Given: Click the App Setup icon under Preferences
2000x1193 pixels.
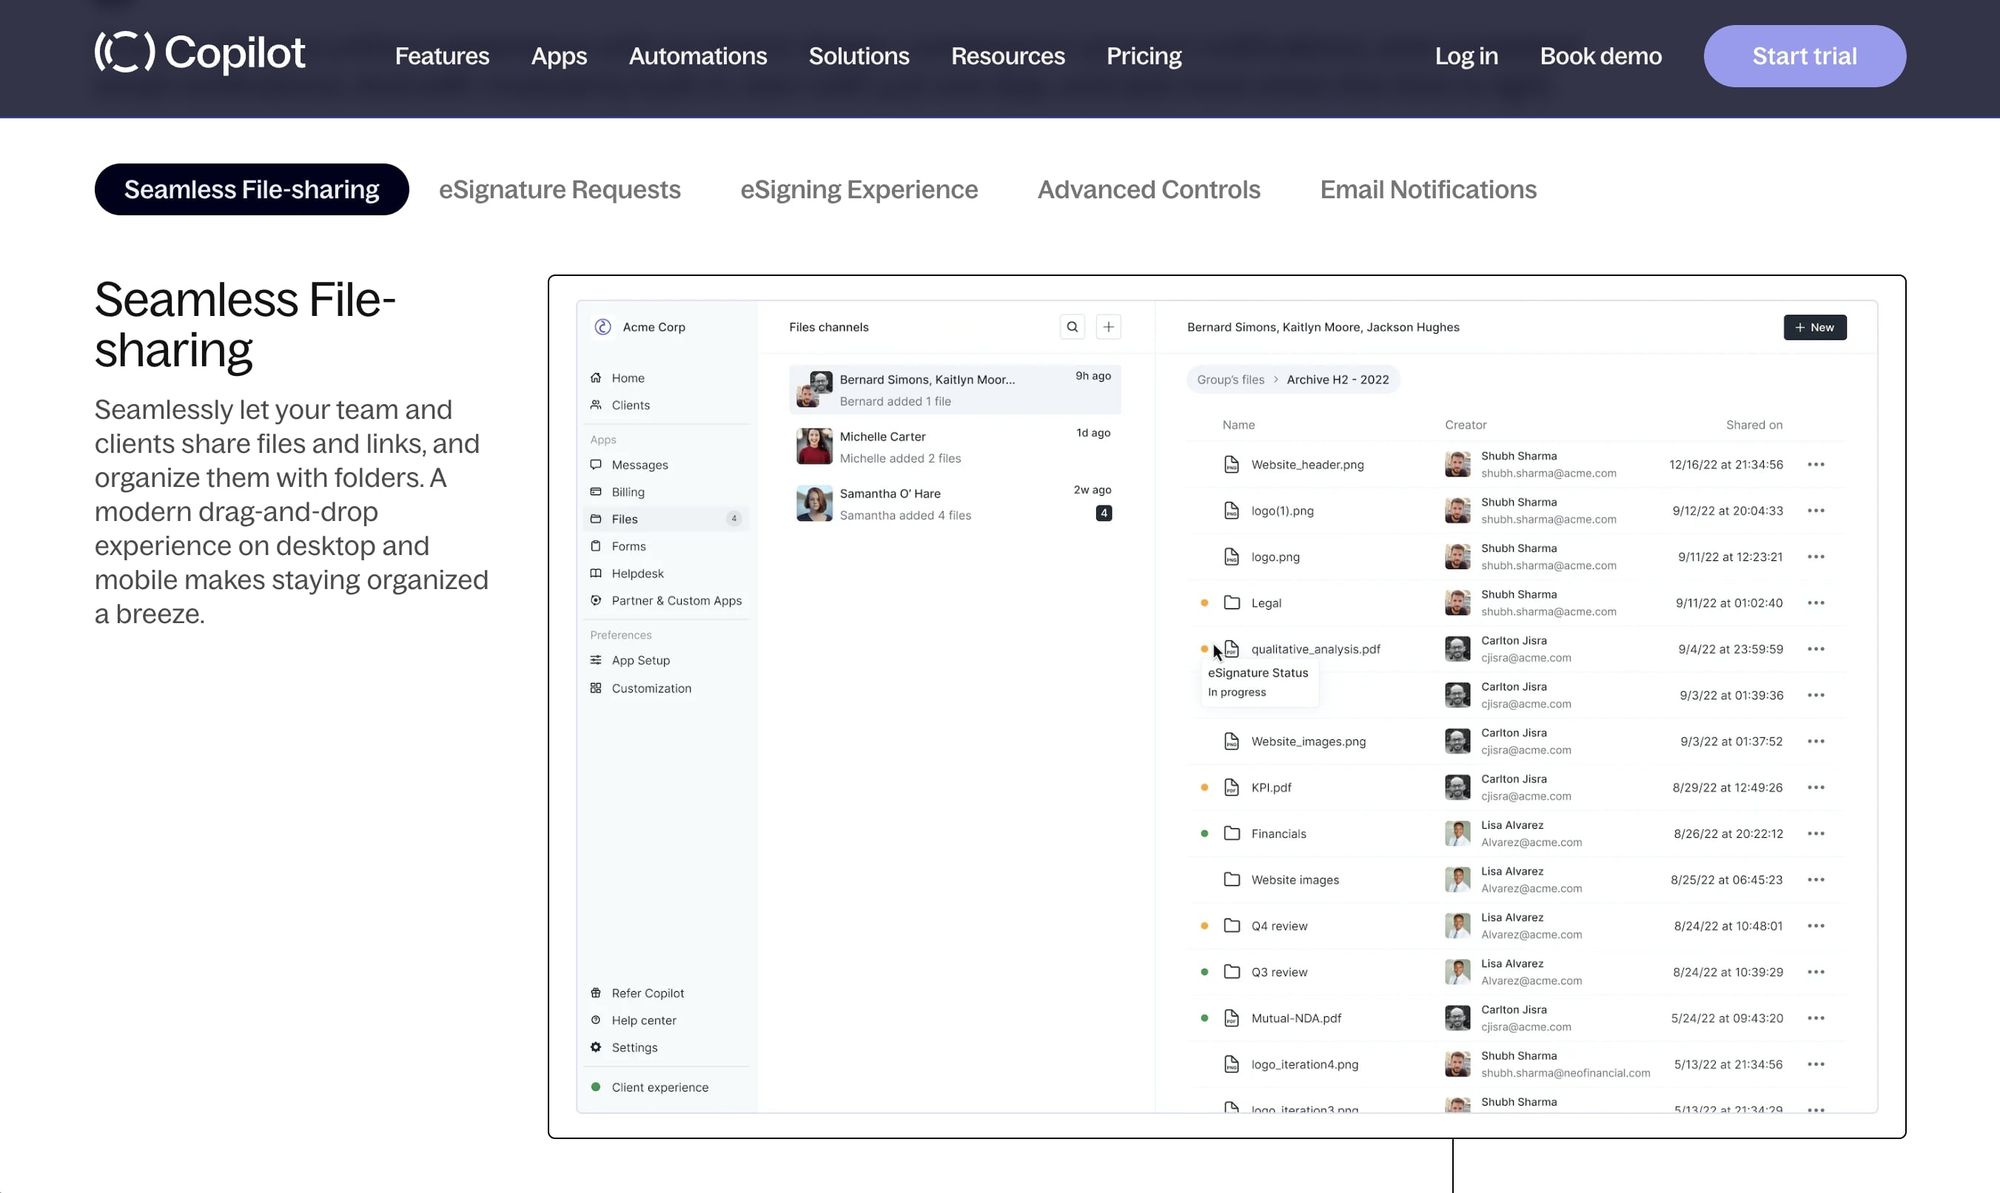Looking at the screenshot, I should [x=596, y=659].
